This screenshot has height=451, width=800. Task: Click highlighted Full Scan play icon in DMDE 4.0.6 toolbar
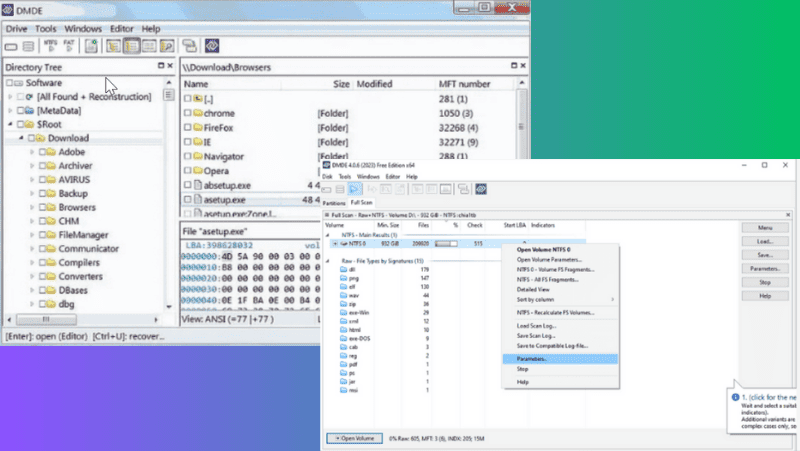point(355,189)
